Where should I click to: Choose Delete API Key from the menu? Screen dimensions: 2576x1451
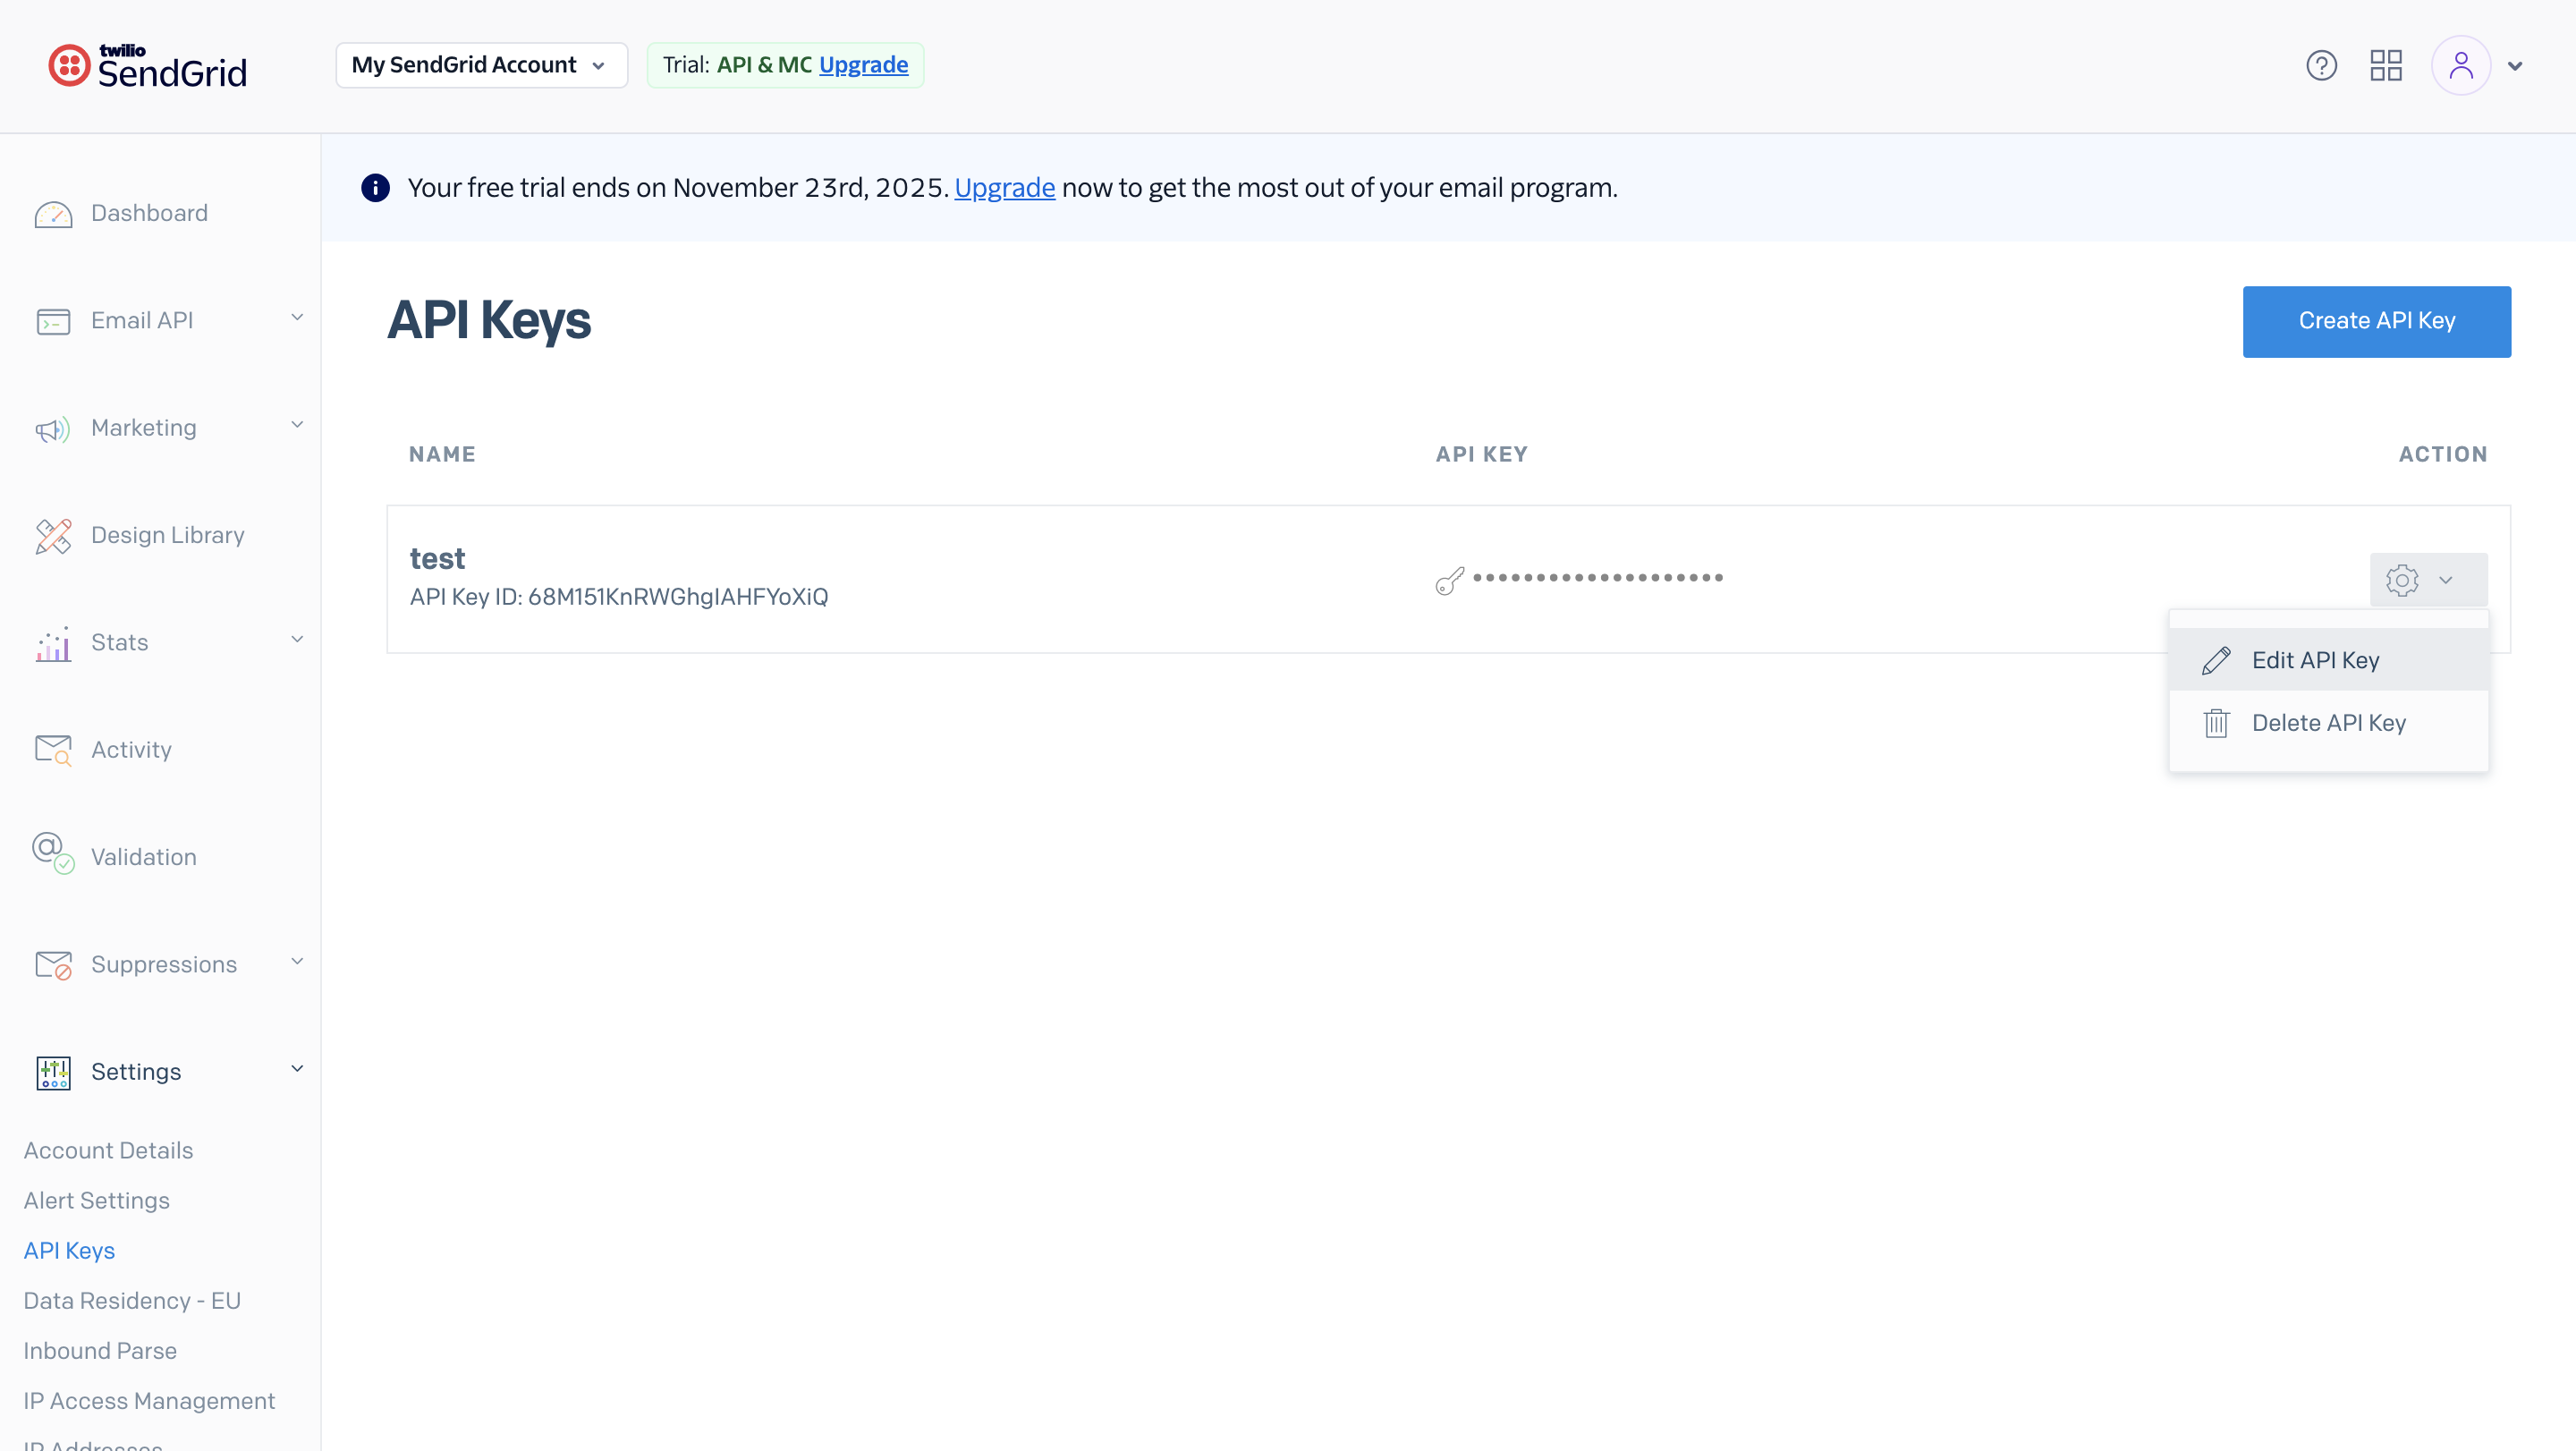2328,723
